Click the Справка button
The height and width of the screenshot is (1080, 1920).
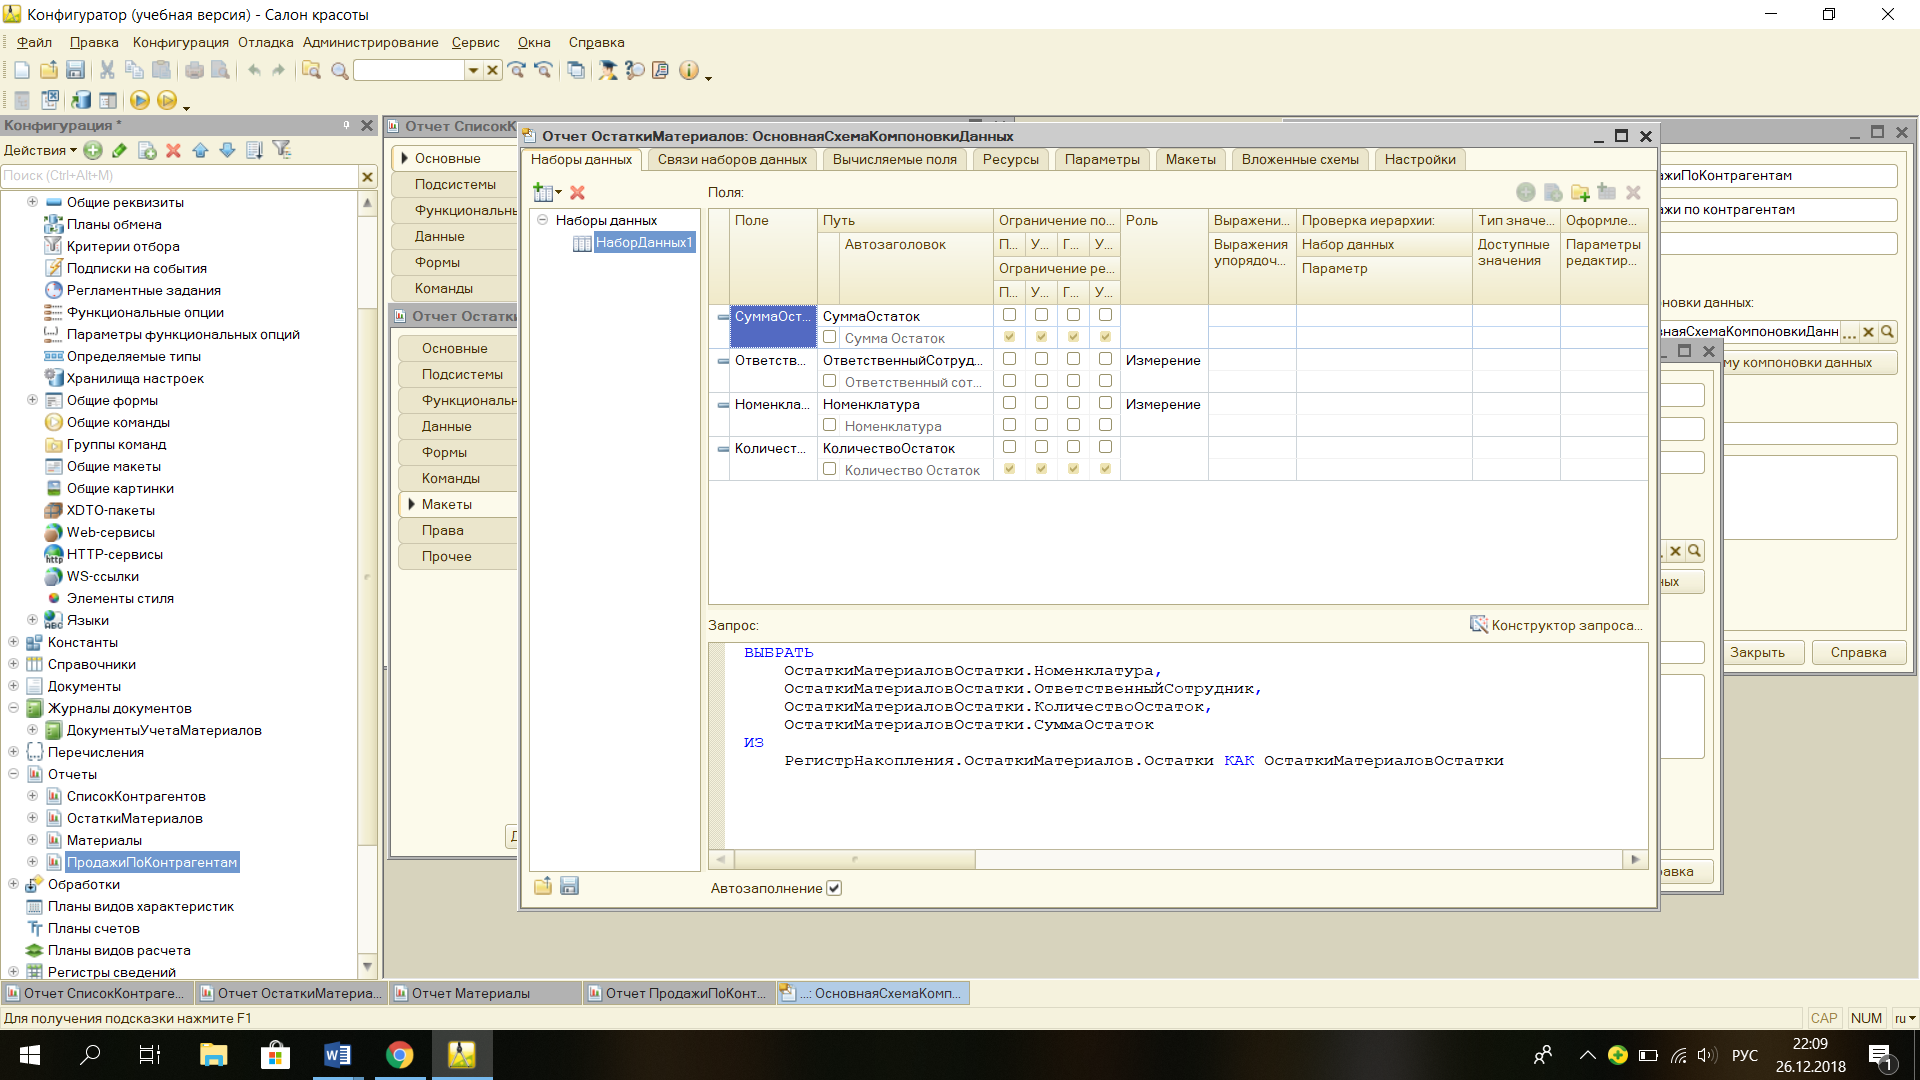(x=1858, y=652)
